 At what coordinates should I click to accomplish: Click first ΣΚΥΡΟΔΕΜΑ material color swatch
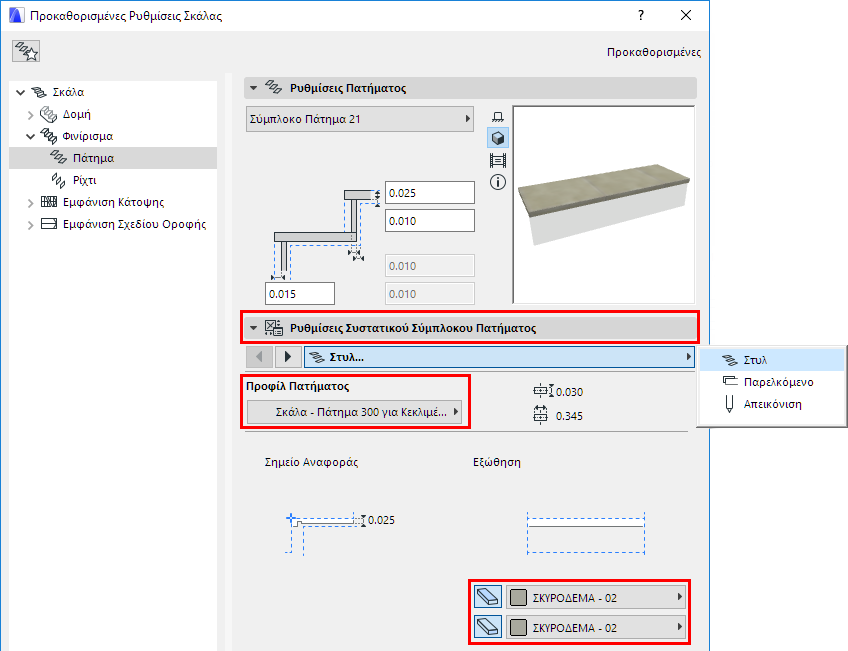[x=519, y=597]
